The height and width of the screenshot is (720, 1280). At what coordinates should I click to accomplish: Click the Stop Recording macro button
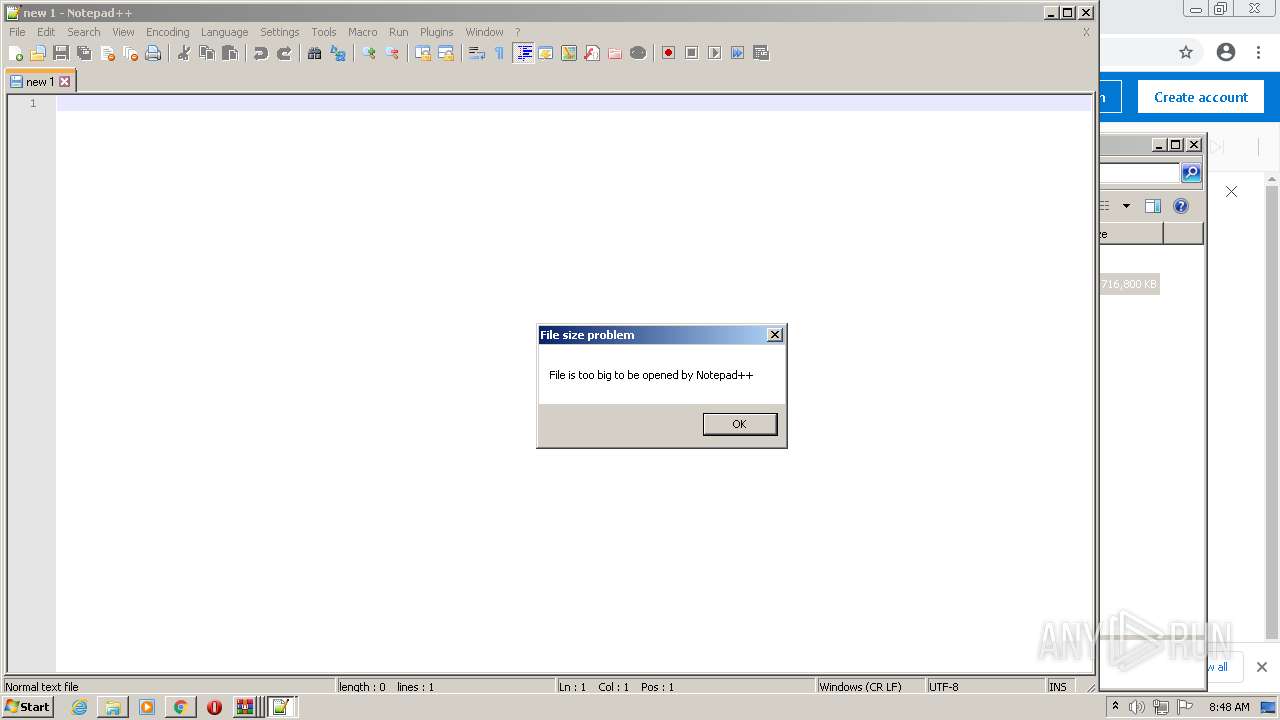691,53
